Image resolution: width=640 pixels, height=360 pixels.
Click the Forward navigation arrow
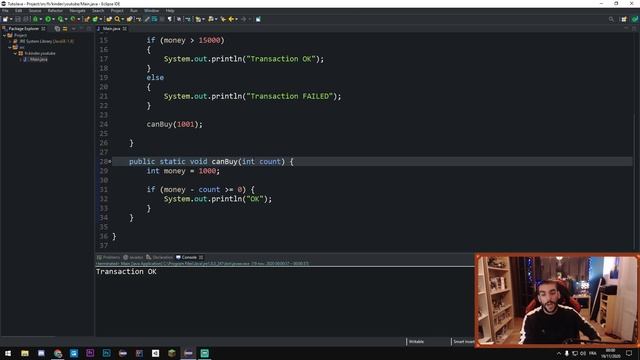244,19
